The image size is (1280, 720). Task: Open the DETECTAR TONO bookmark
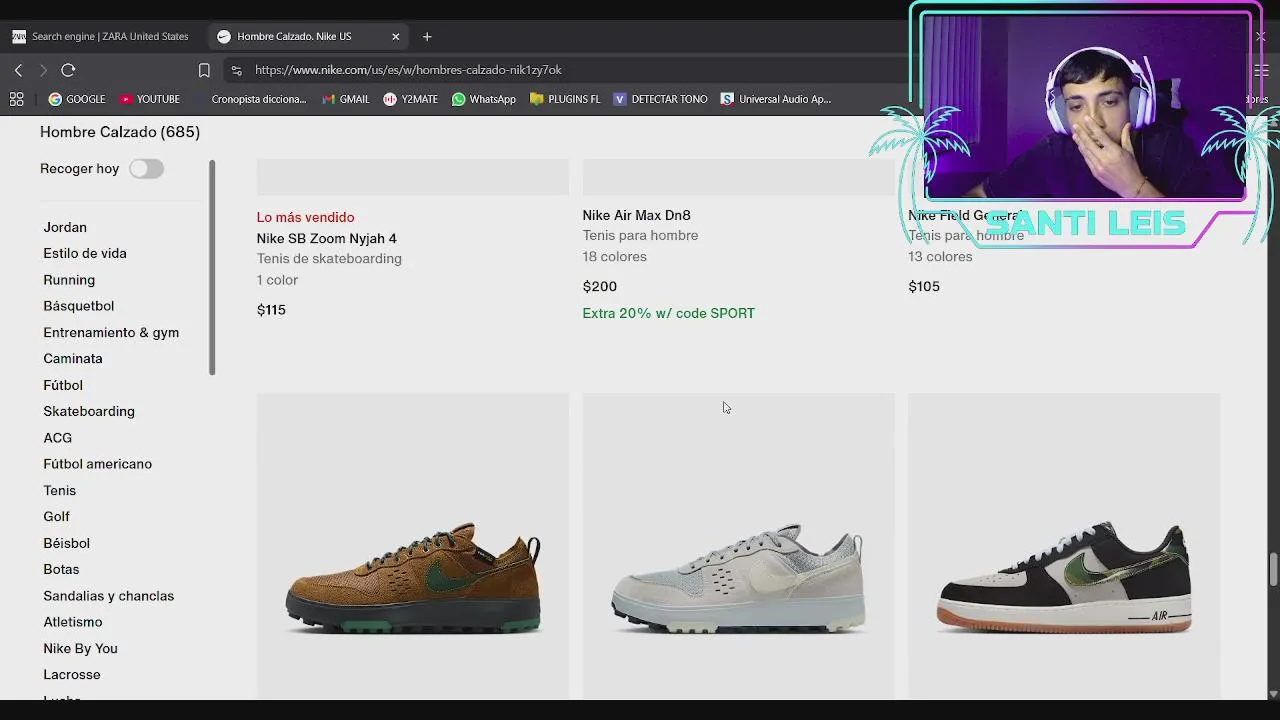660,99
